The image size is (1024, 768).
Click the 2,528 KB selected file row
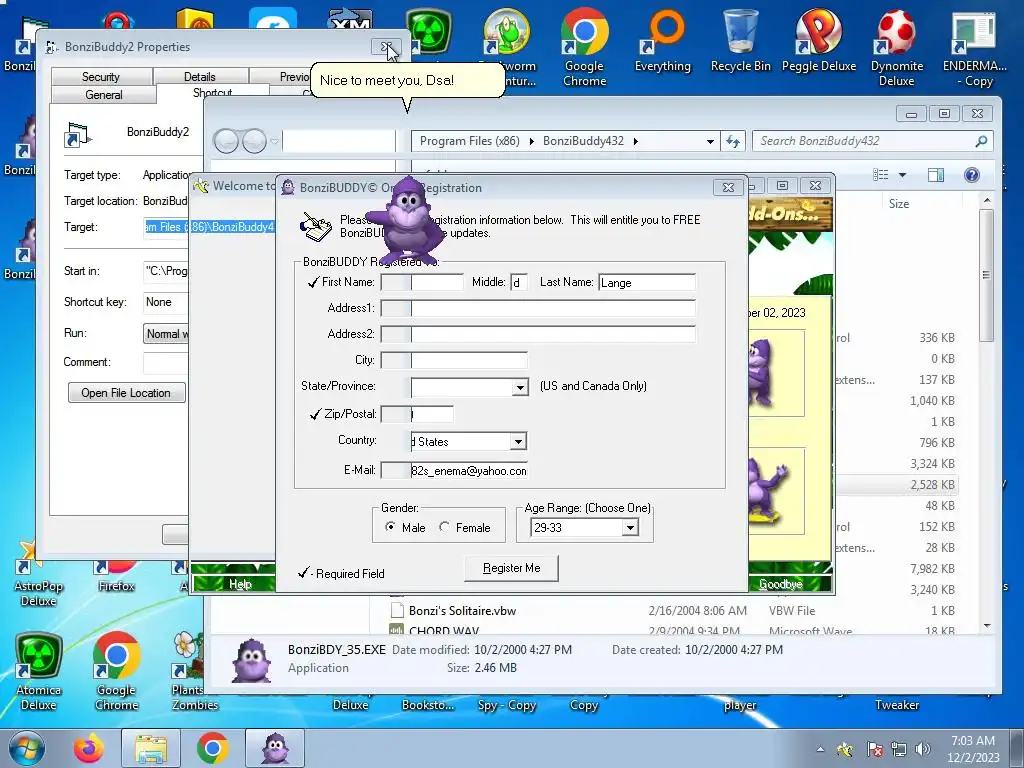tap(897, 485)
